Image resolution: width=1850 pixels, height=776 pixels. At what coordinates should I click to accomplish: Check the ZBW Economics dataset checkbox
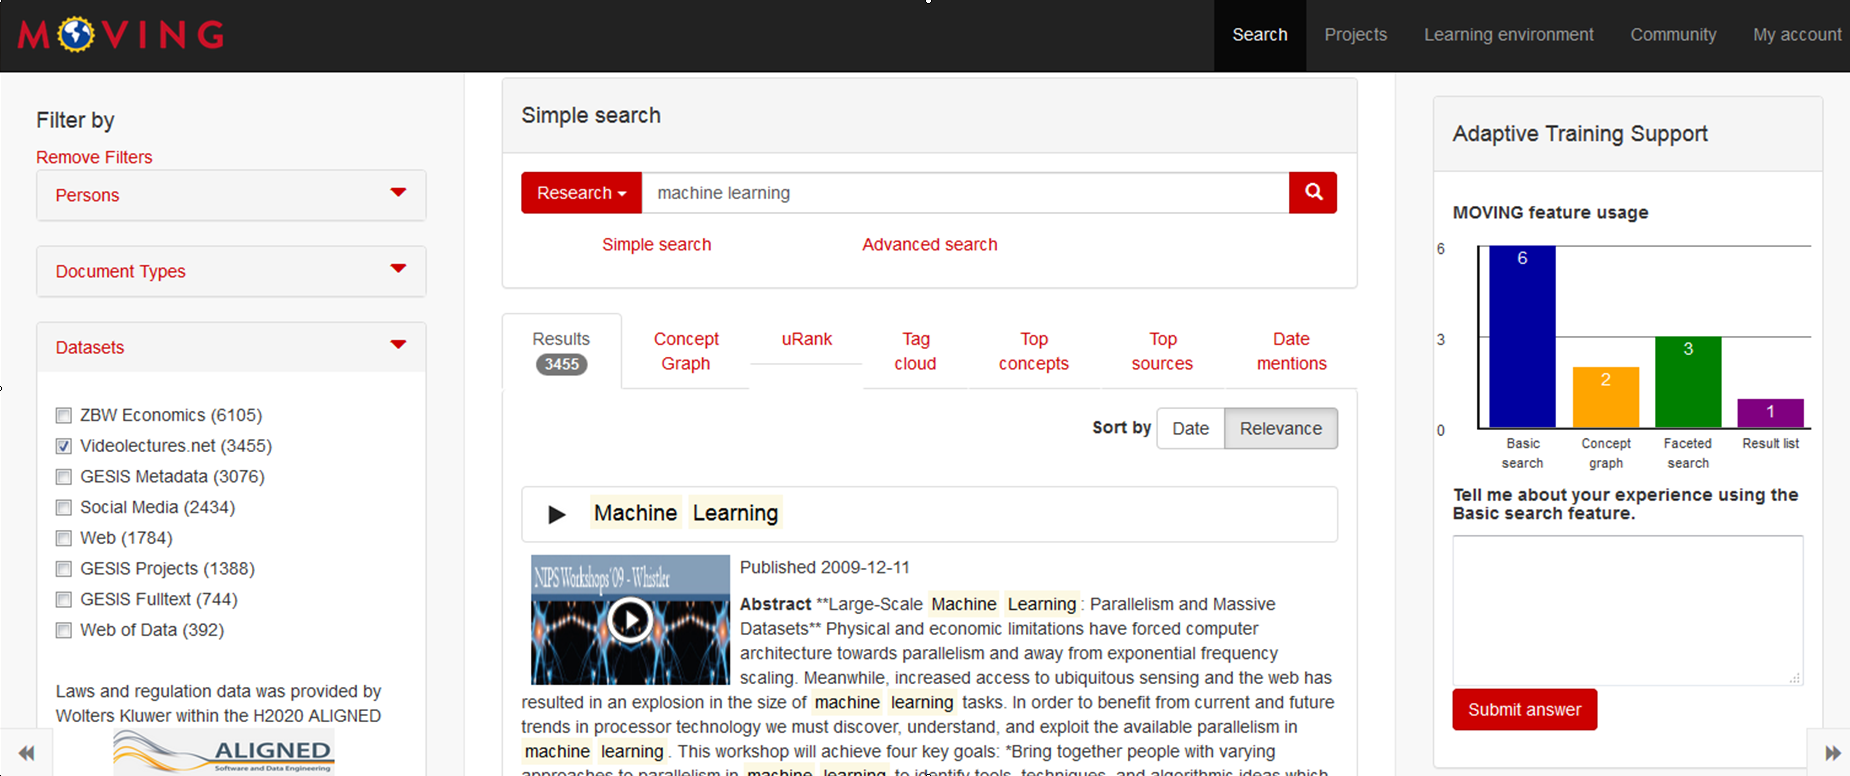click(x=64, y=415)
